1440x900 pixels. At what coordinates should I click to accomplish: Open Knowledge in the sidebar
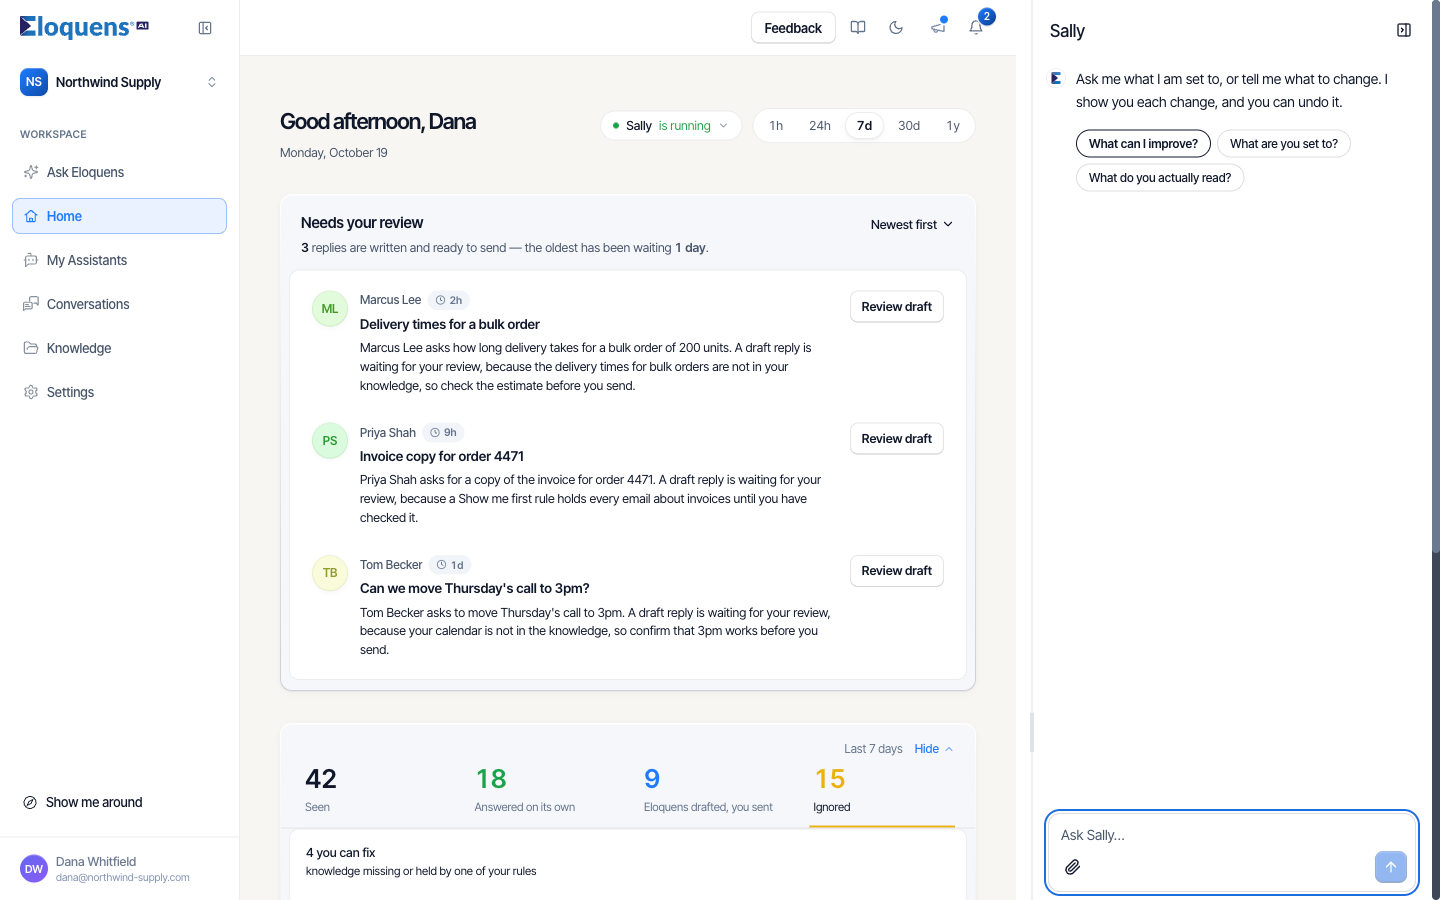(120, 348)
